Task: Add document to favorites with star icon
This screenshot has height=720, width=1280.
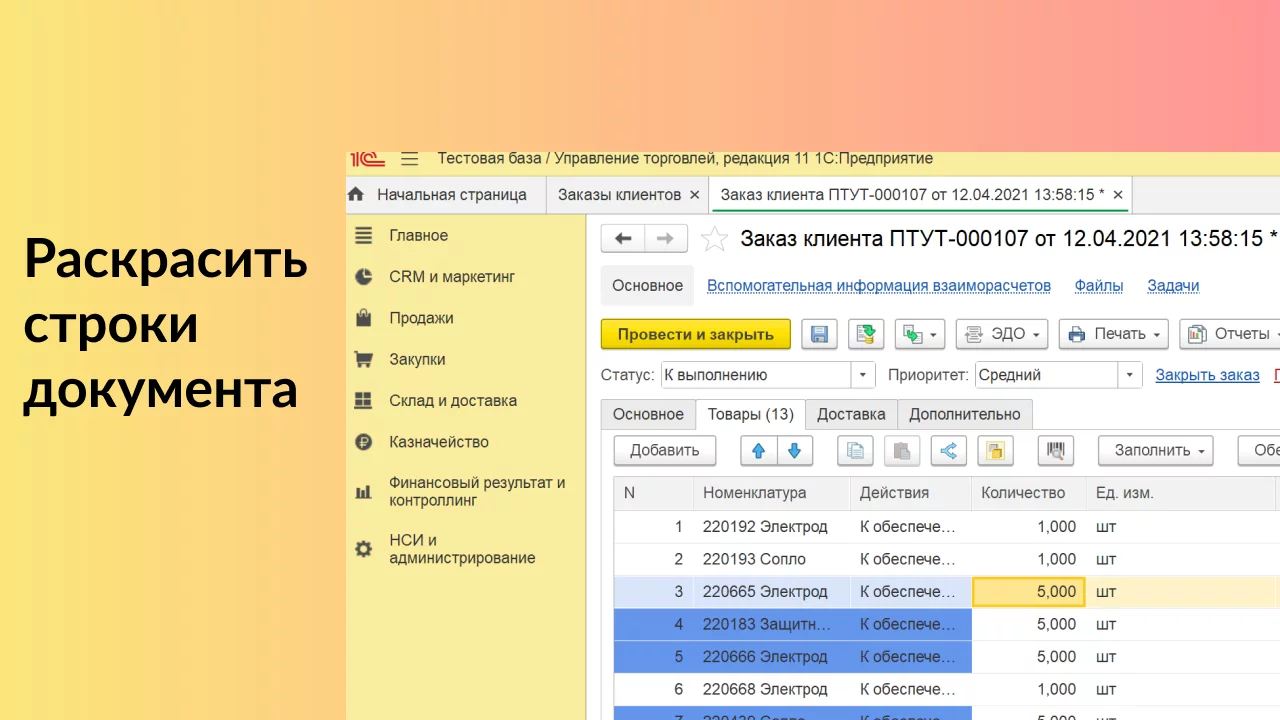Action: pyautogui.click(x=714, y=239)
